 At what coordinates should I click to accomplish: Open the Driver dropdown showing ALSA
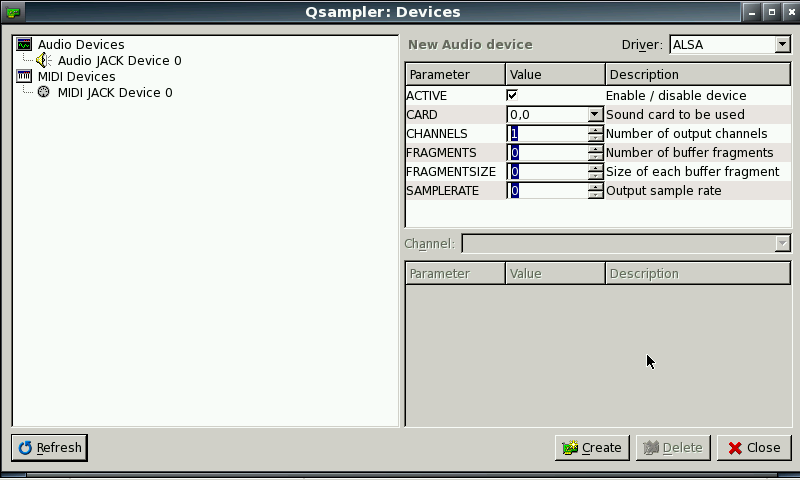(x=730, y=44)
